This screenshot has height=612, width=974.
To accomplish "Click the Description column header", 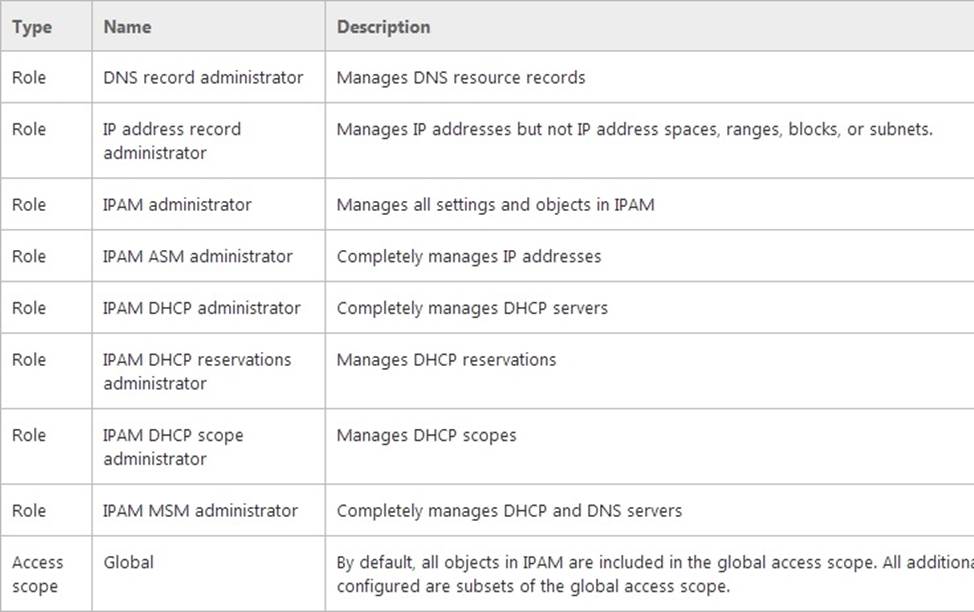I will coord(383,27).
